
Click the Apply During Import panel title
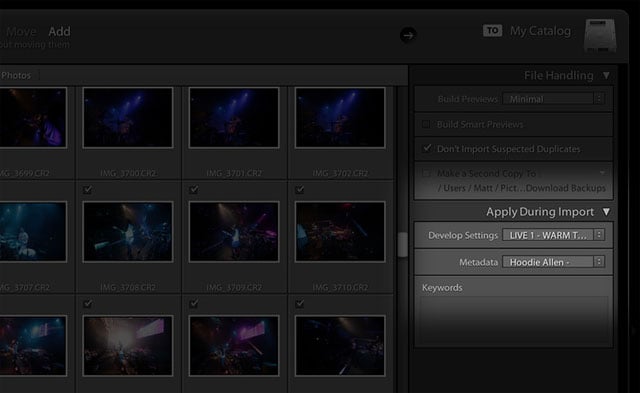click(540, 212)
